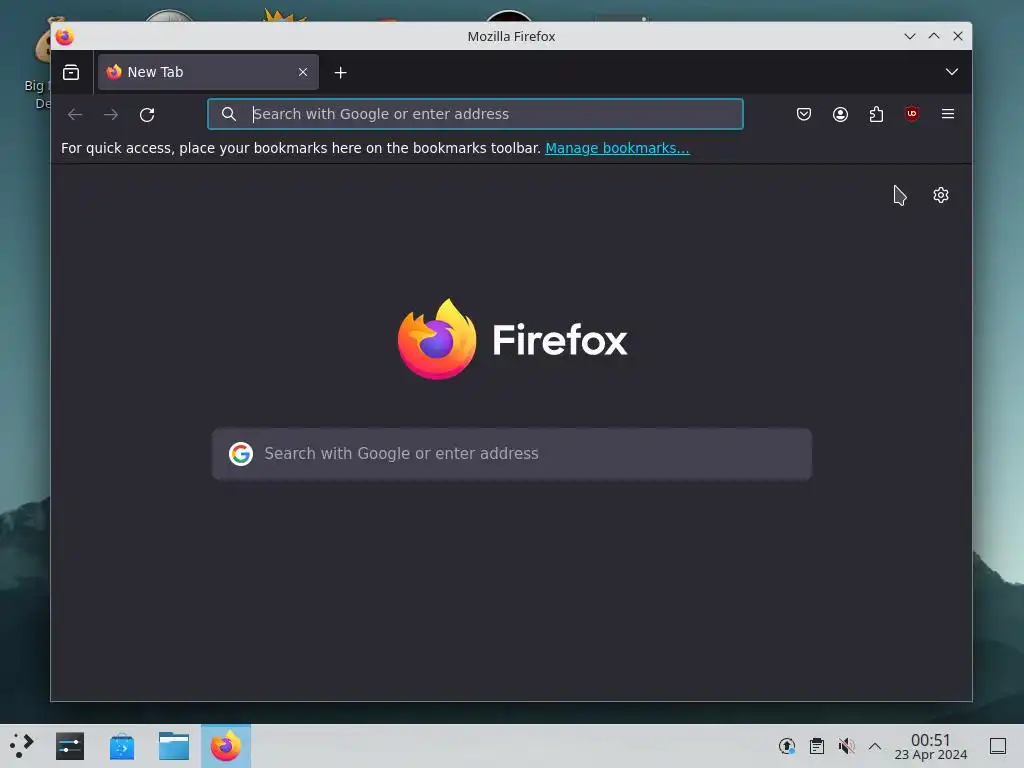This screenshot has width=1024, height=768.
Task: Select the Firefox taskbar entry
Action: 226,746
